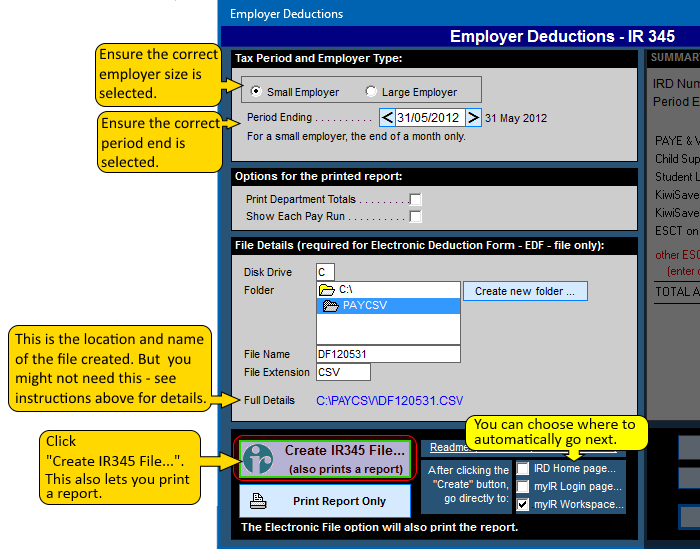
Task: Advance to next period ending date
Action: (473, 118)
